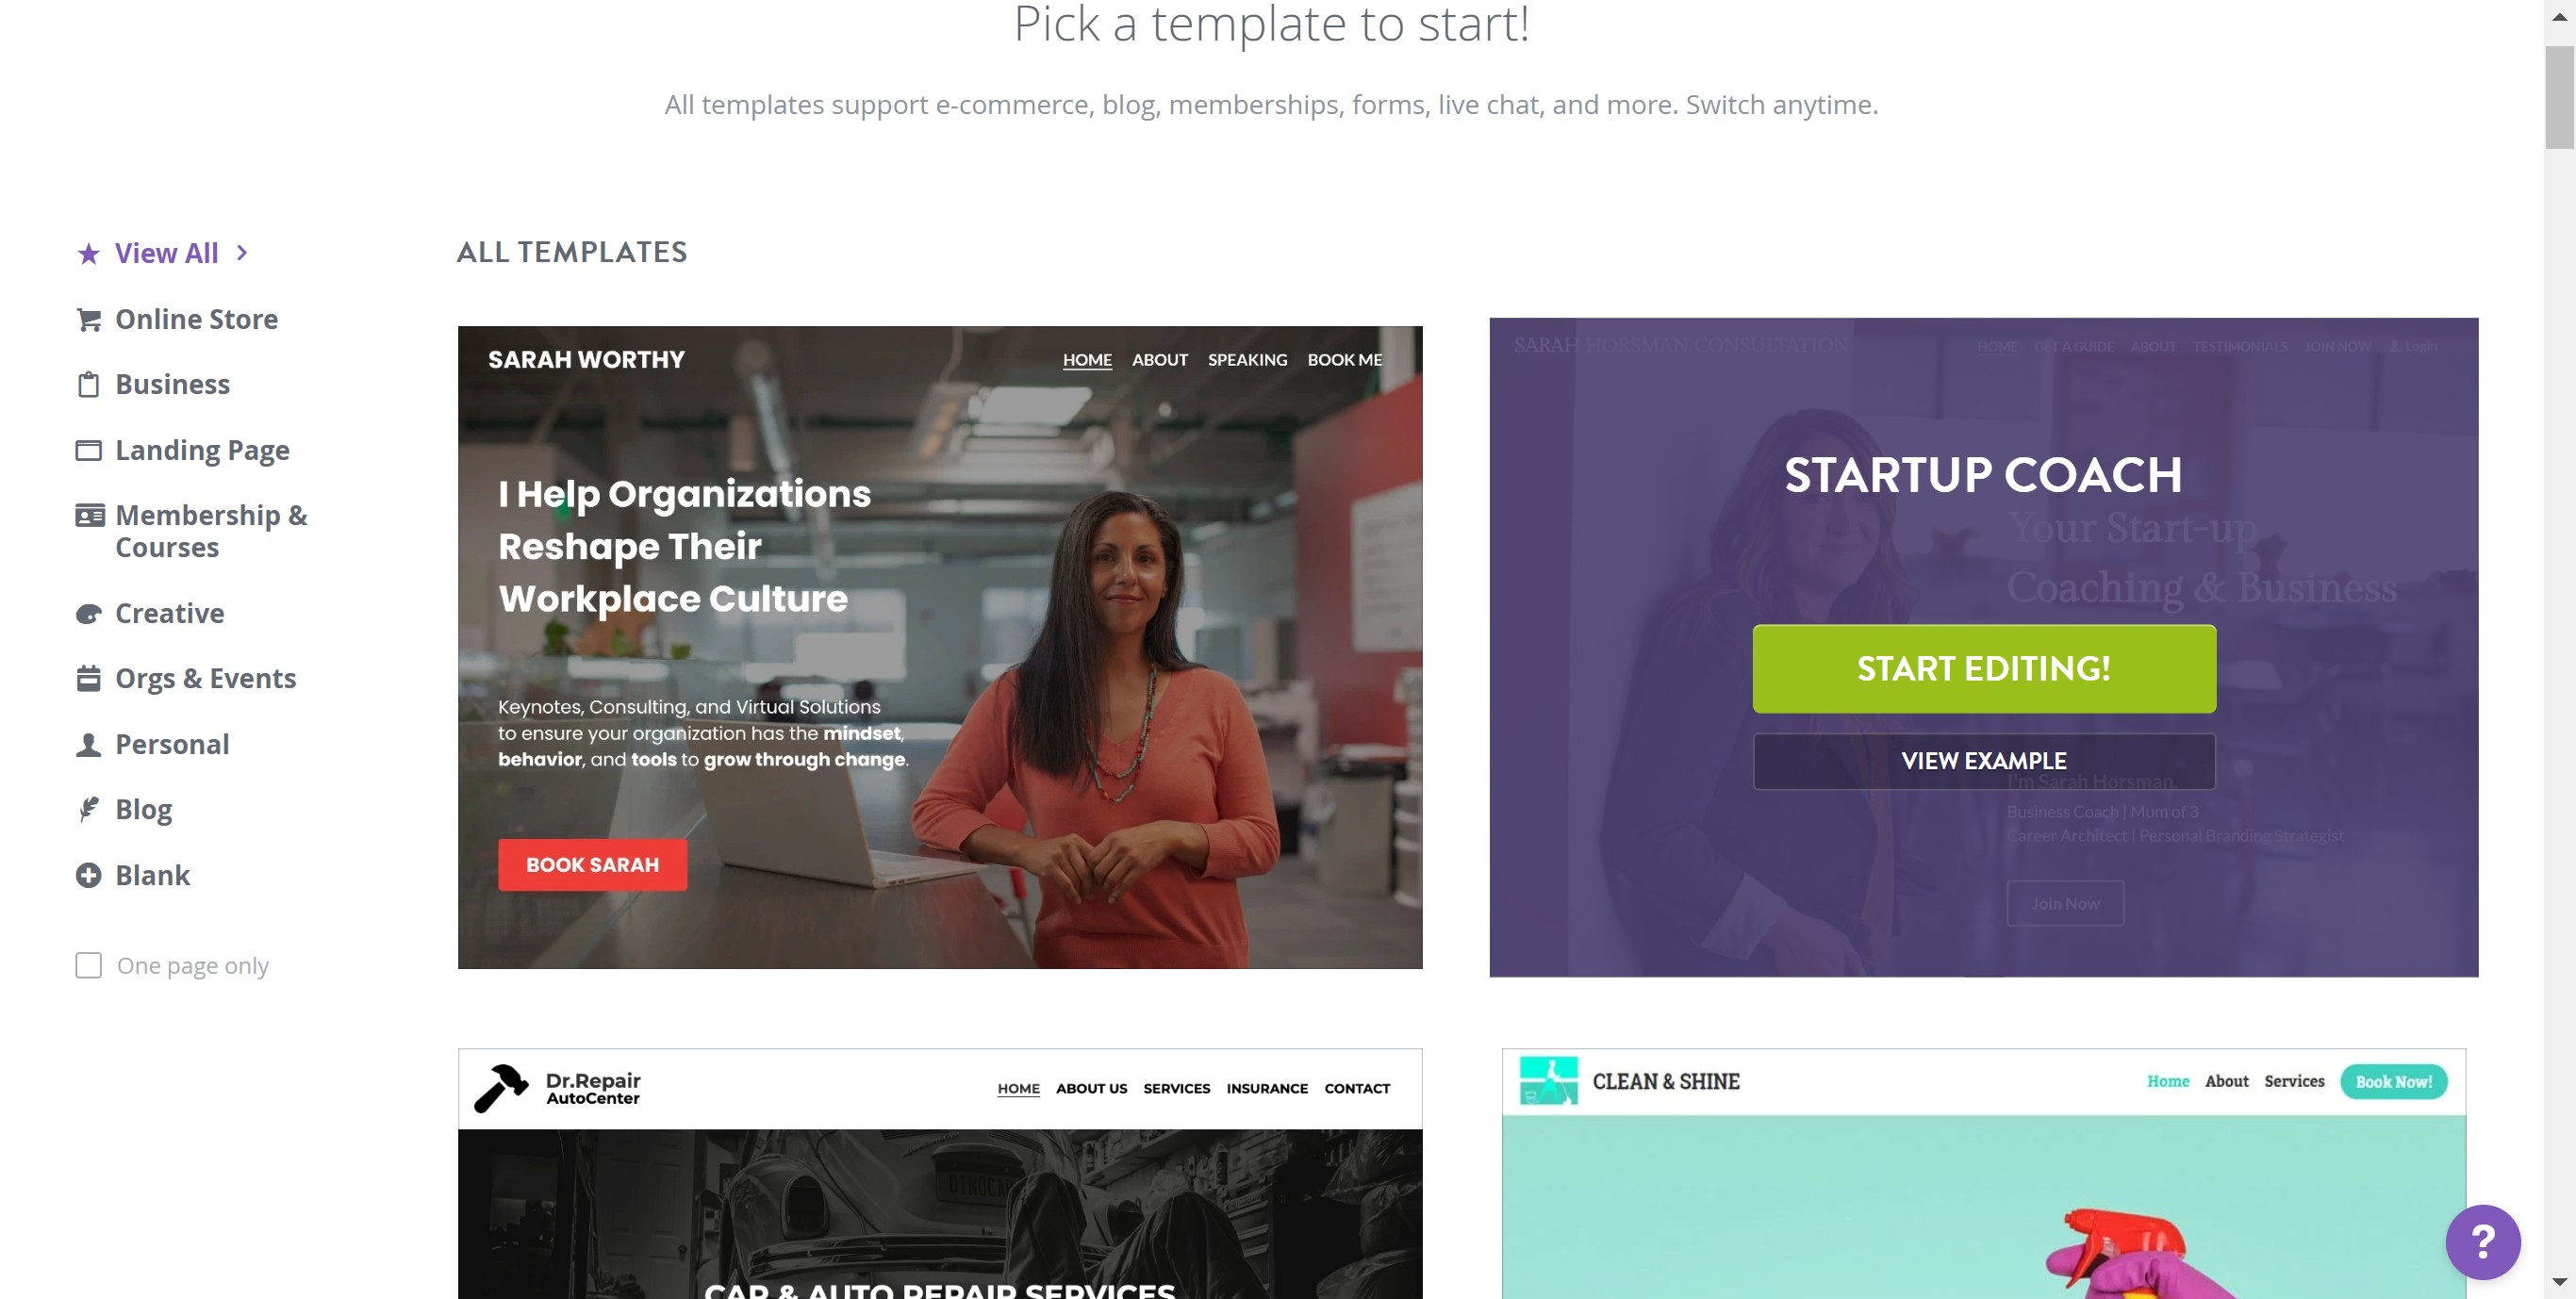The image size is (2576, 1299).
Task: Click the Membership & Courses card icon
Action: pos(89,516)
